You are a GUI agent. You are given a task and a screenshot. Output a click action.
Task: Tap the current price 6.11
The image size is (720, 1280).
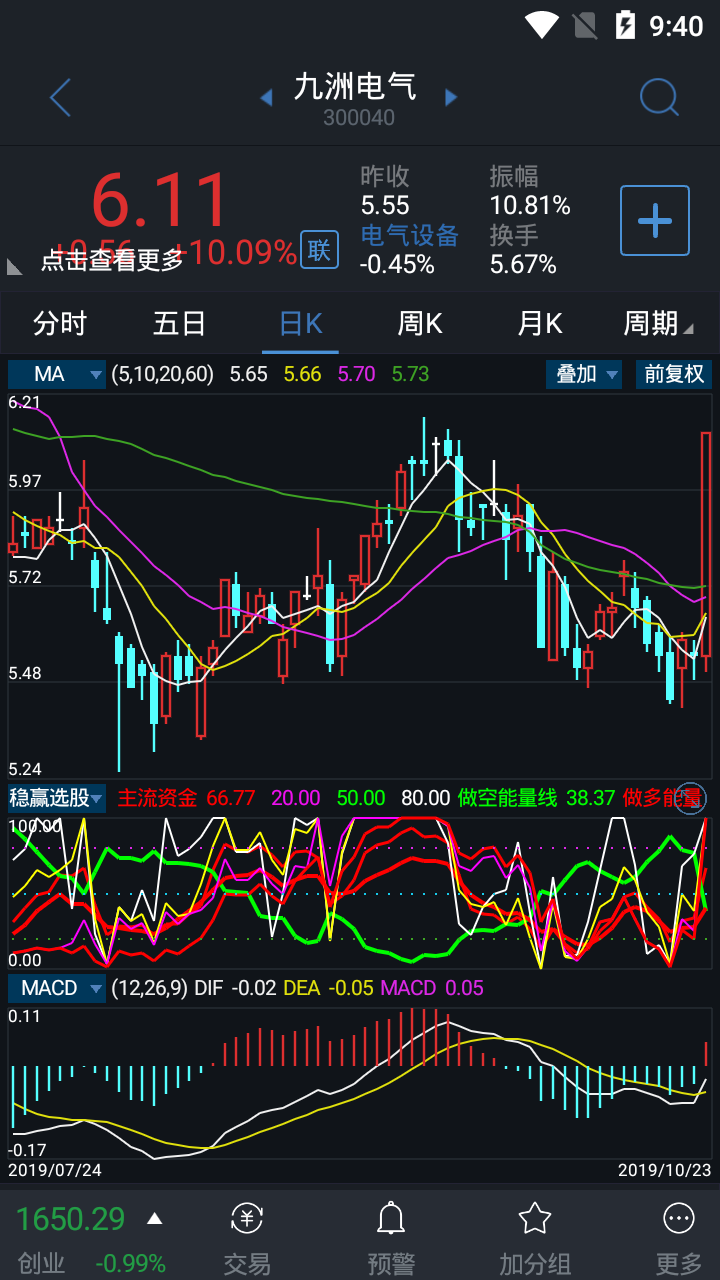pyautogui.click(x=160, y=200)
